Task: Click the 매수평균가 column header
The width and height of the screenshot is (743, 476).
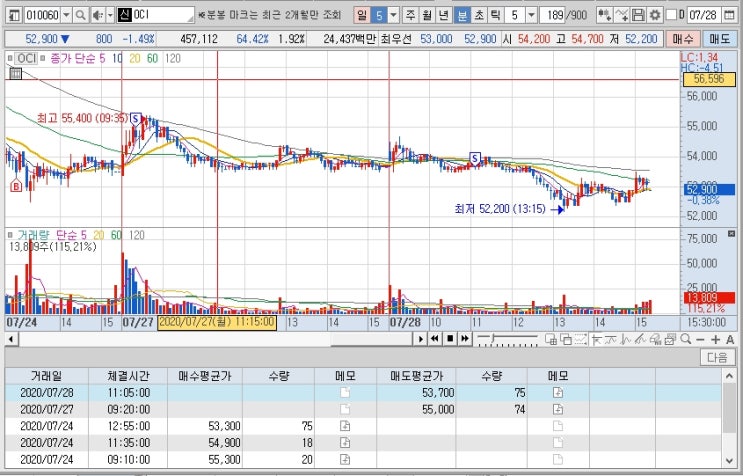Action: 205,376
